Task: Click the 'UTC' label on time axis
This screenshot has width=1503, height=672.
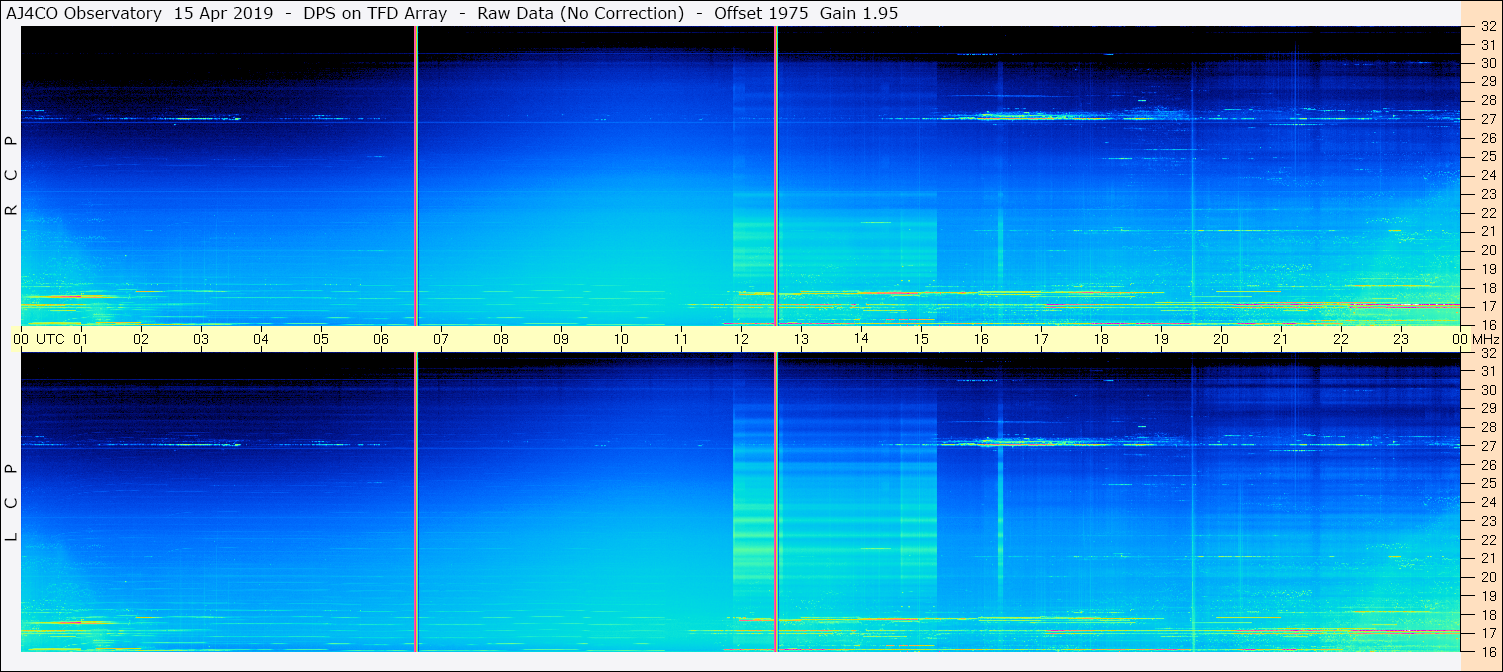Action: (50, 339)
